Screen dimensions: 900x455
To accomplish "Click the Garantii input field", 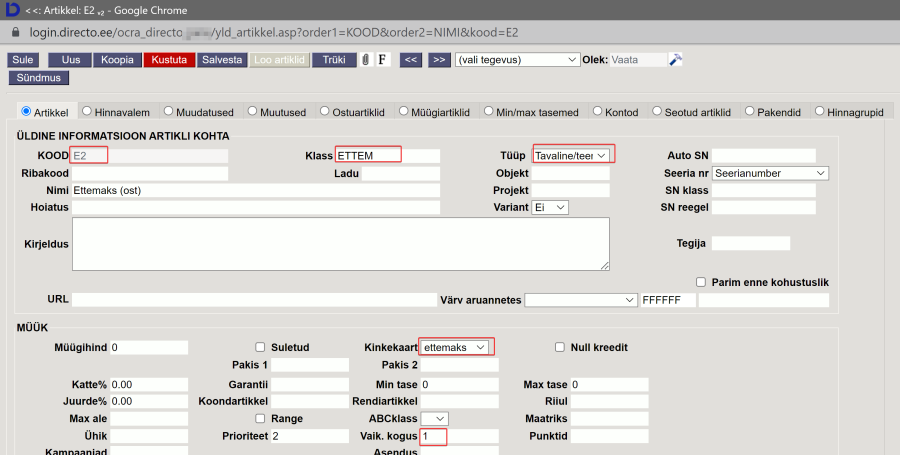I will point(309,384).
